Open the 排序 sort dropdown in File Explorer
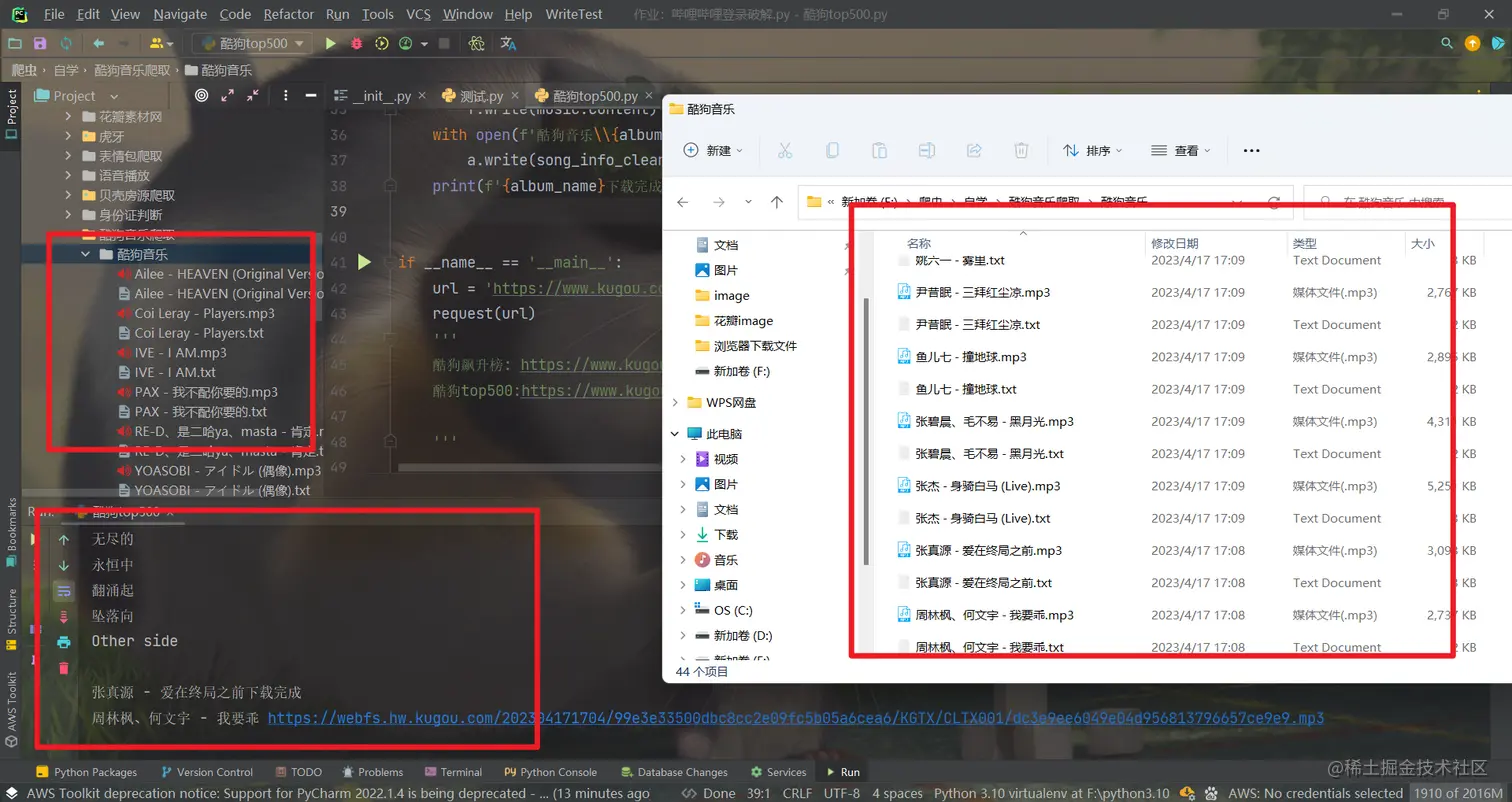1512x802 pixels. click(x=1092, y=150)
